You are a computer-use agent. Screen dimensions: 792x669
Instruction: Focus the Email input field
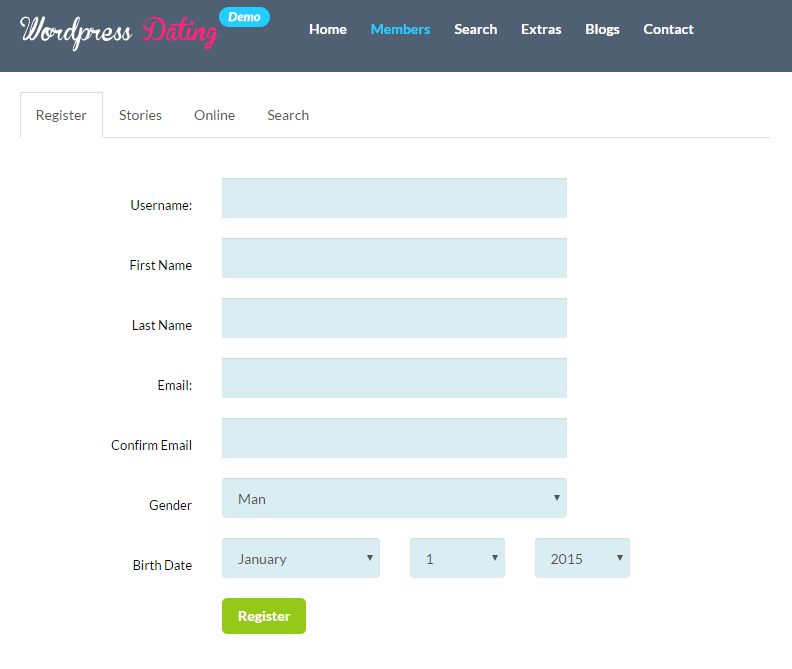pos(394,378)
